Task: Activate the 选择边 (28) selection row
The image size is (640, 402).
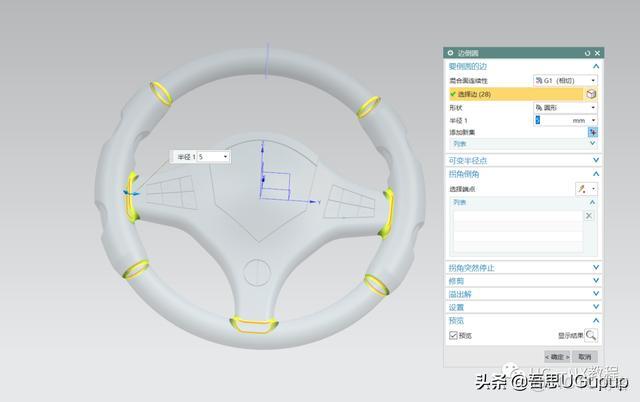Action: (516, 94)
